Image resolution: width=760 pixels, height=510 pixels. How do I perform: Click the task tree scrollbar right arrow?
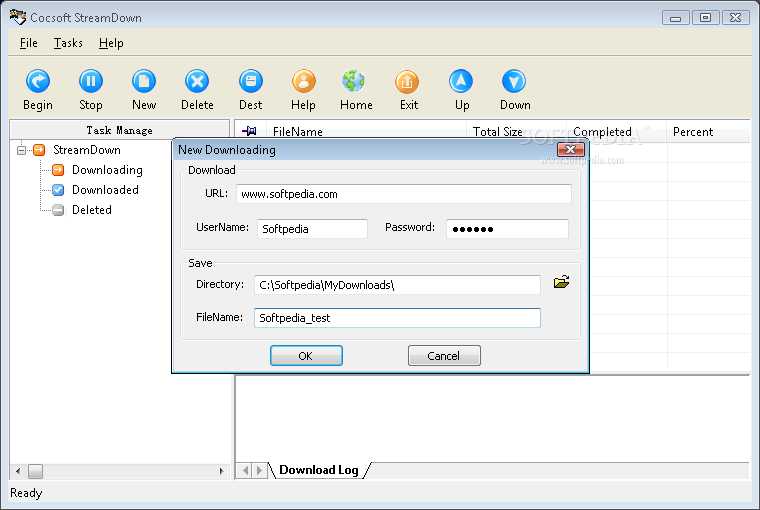point(221,471)
